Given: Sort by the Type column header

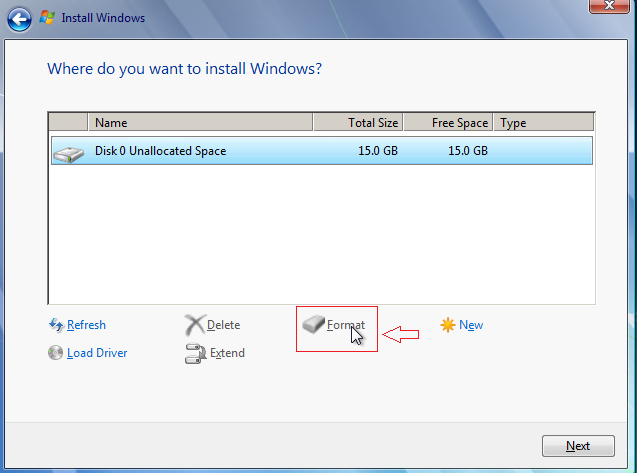Looking at the screenshot, I should click(x=544, y=122).
